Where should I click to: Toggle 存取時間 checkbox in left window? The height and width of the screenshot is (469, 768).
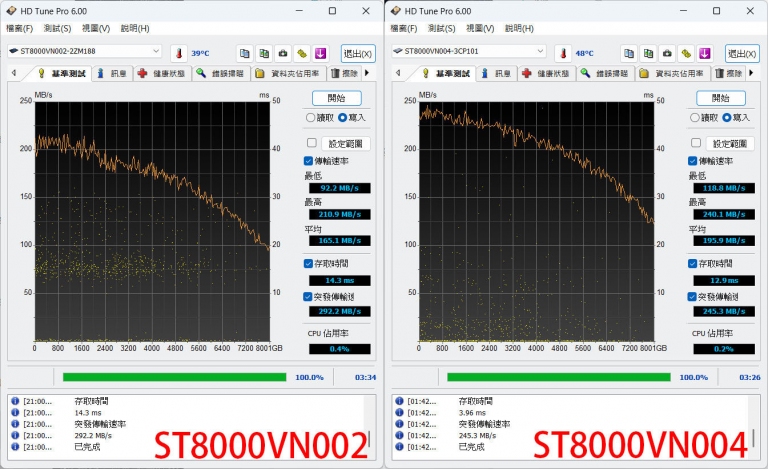pyautogui.click(x=308, y=263)
